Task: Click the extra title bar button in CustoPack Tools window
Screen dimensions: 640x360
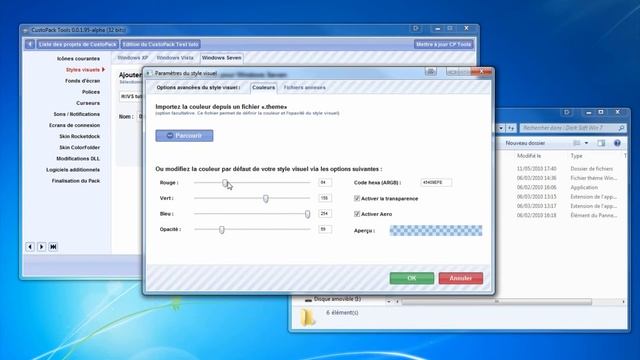Action: coord(416,28)
